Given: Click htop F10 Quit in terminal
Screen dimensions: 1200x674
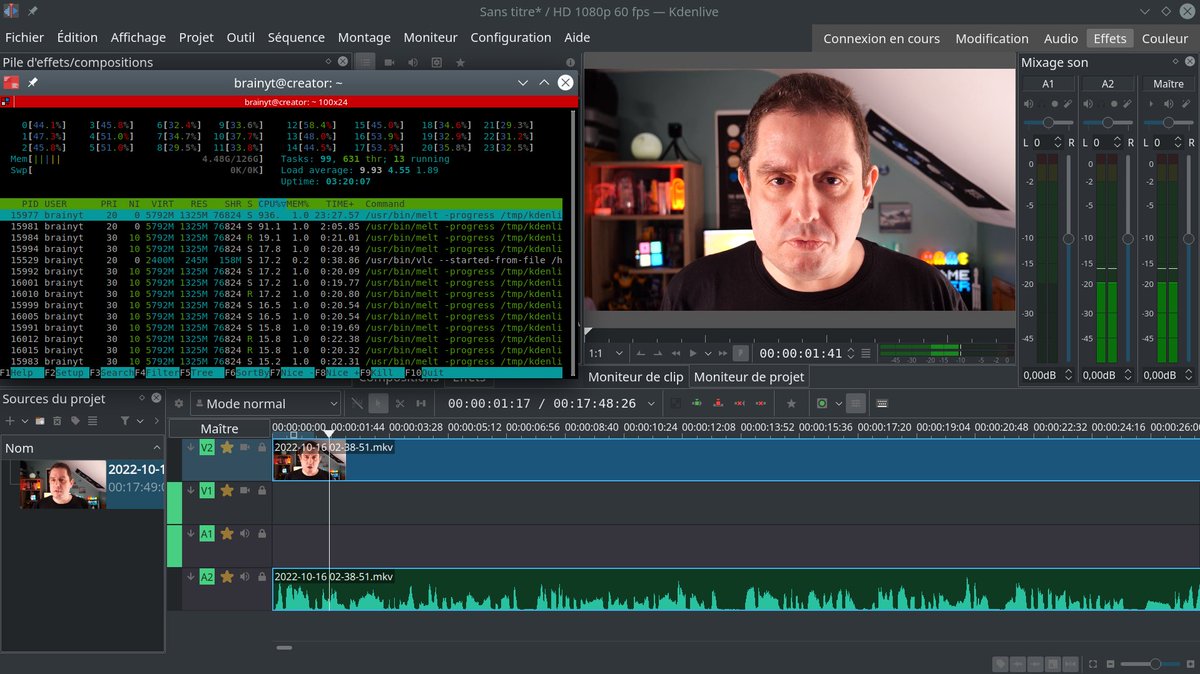Looking at the screenshot, I should (x=427, y=373).
